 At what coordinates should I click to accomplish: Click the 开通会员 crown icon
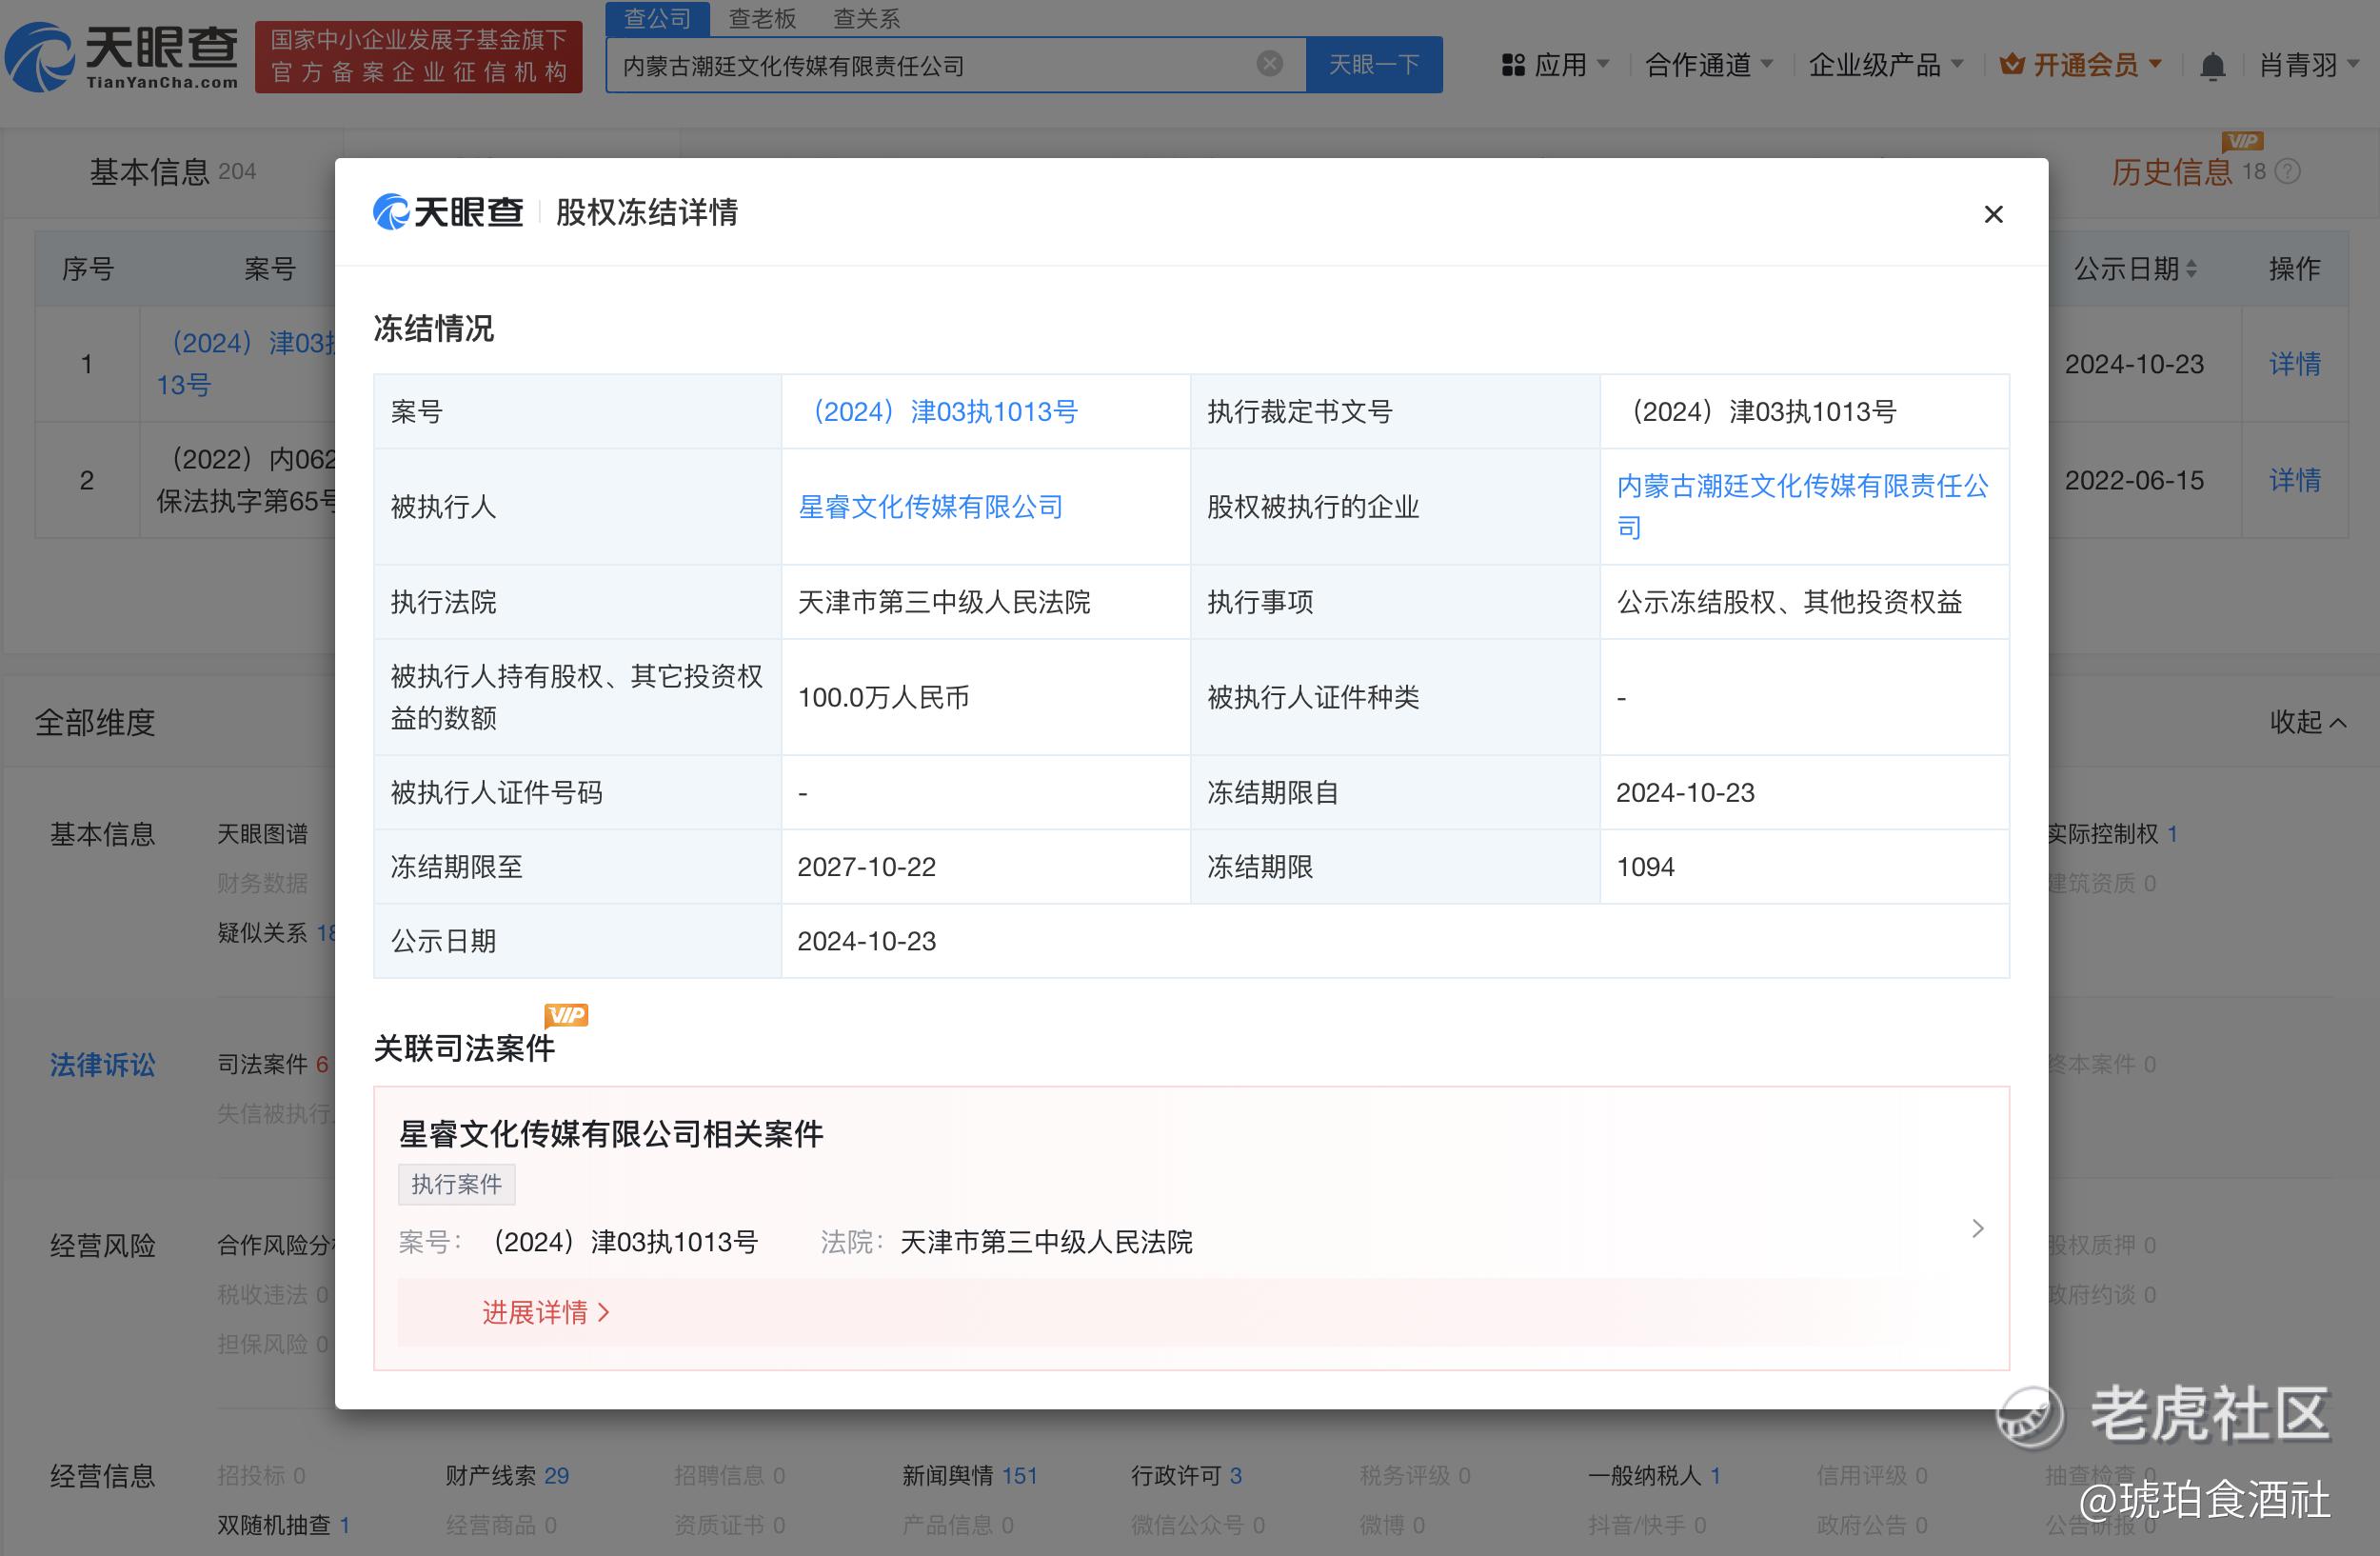(x=2011, y=65)
